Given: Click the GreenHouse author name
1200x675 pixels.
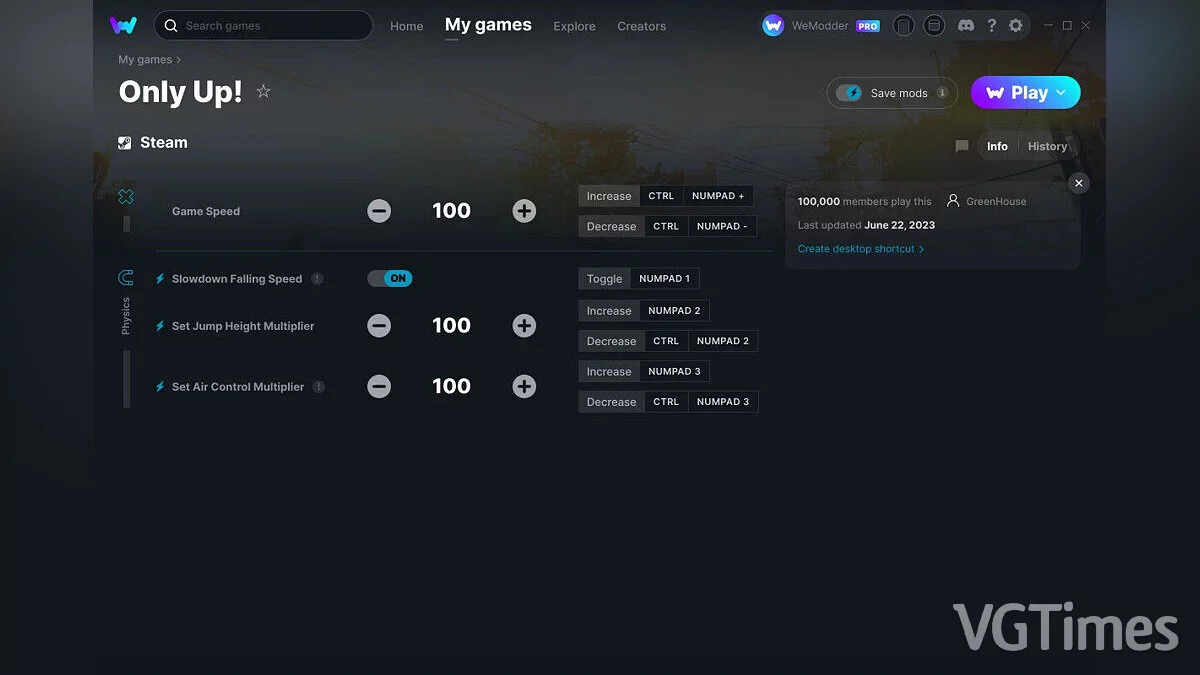Looking at the screenshot, I should 996,201.
